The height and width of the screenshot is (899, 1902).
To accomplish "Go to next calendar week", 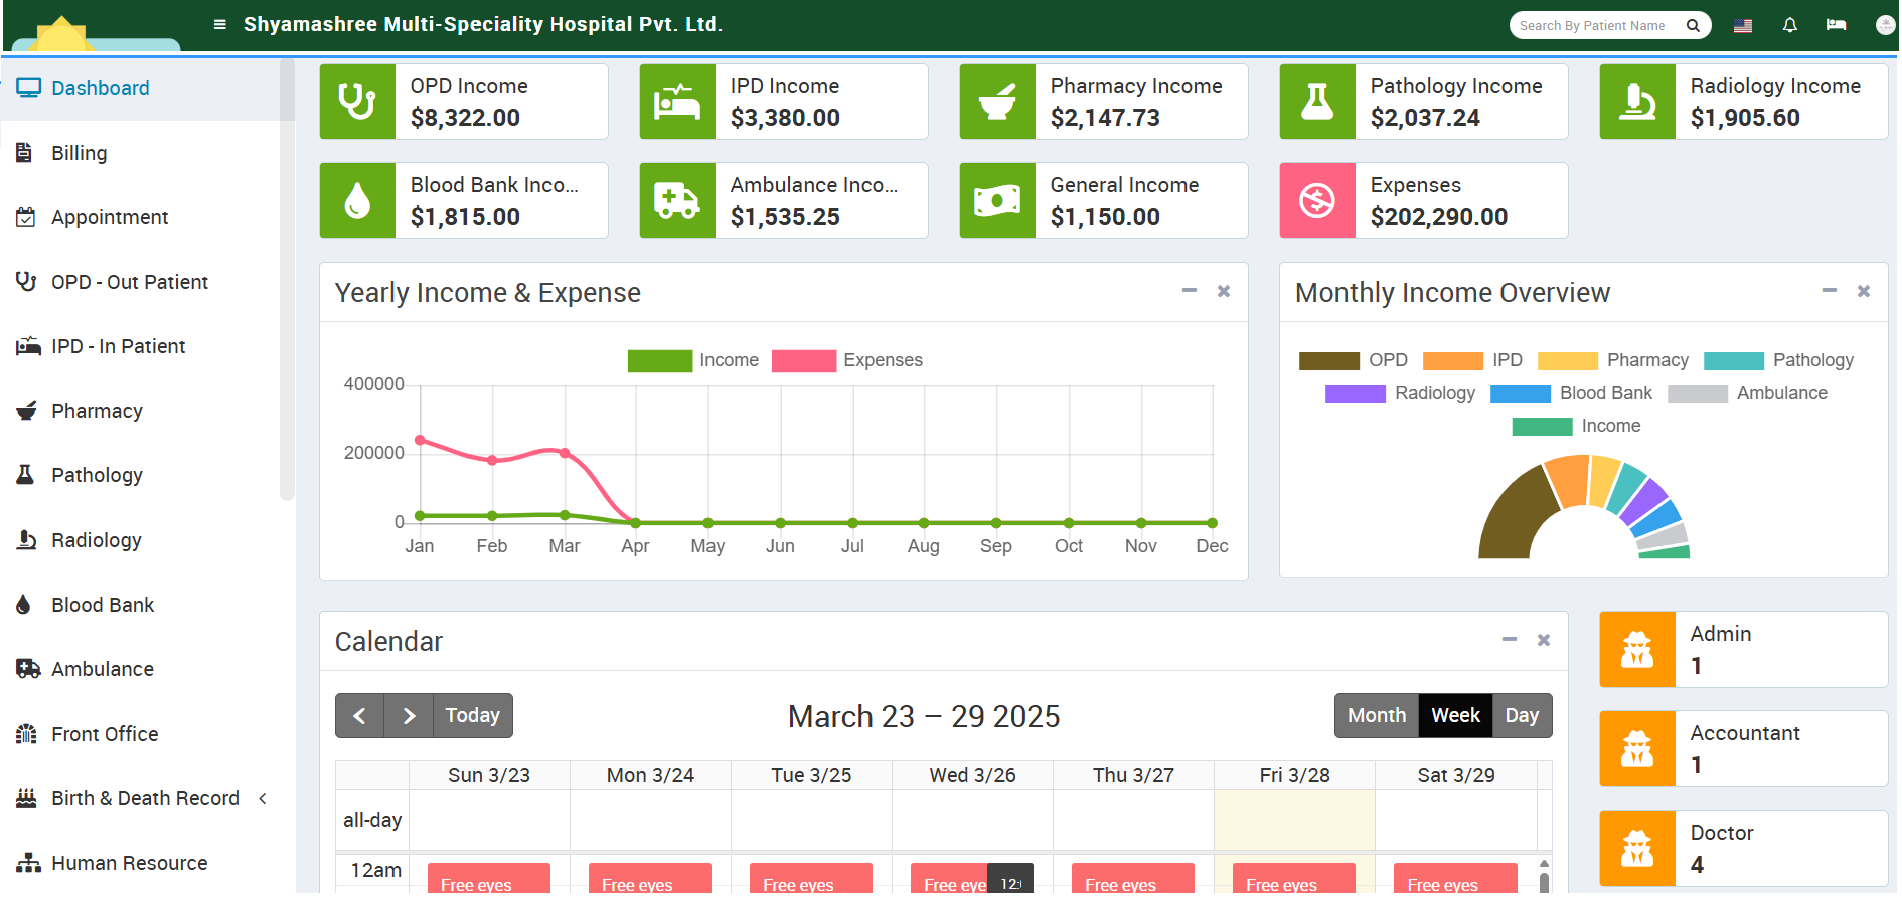I will 408,715.
